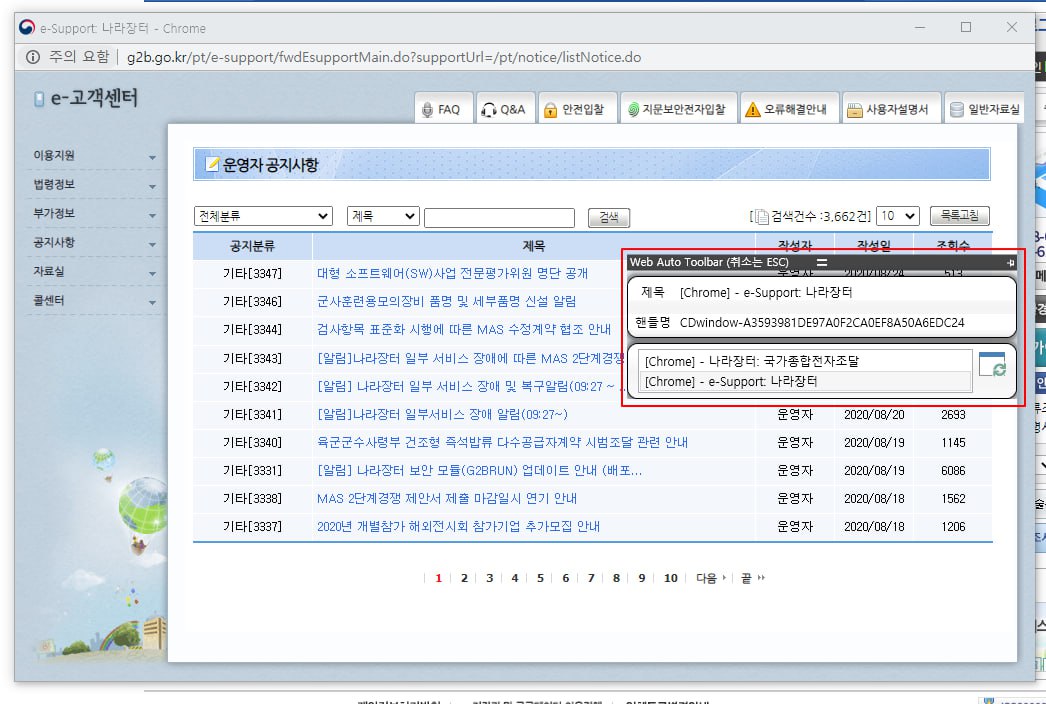Open notice 나라장터 일부 서비스 장애 및 복구알림
The image size is (1046, 704).
[469, 387]
